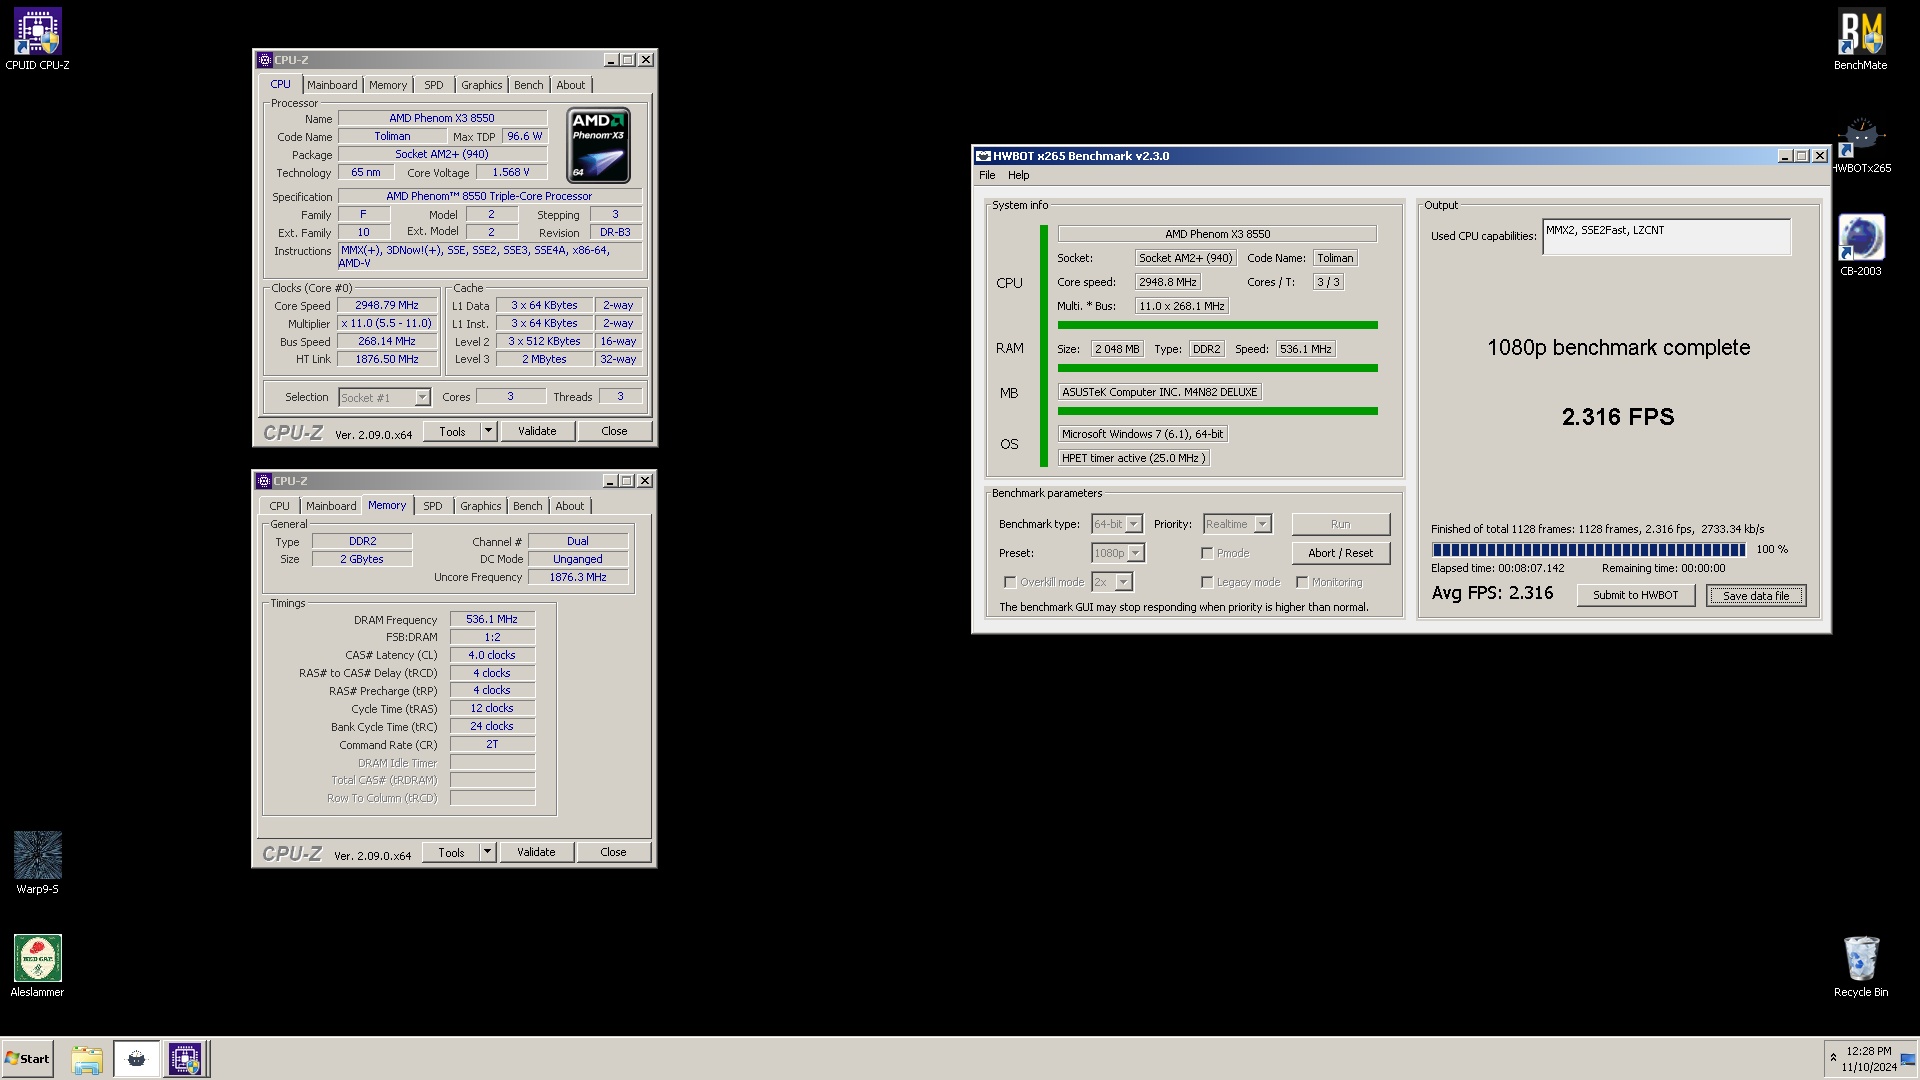Open the Aleslammer desktop shortcut
This screenshot has height=1080, width=1920.
point(37,965)
